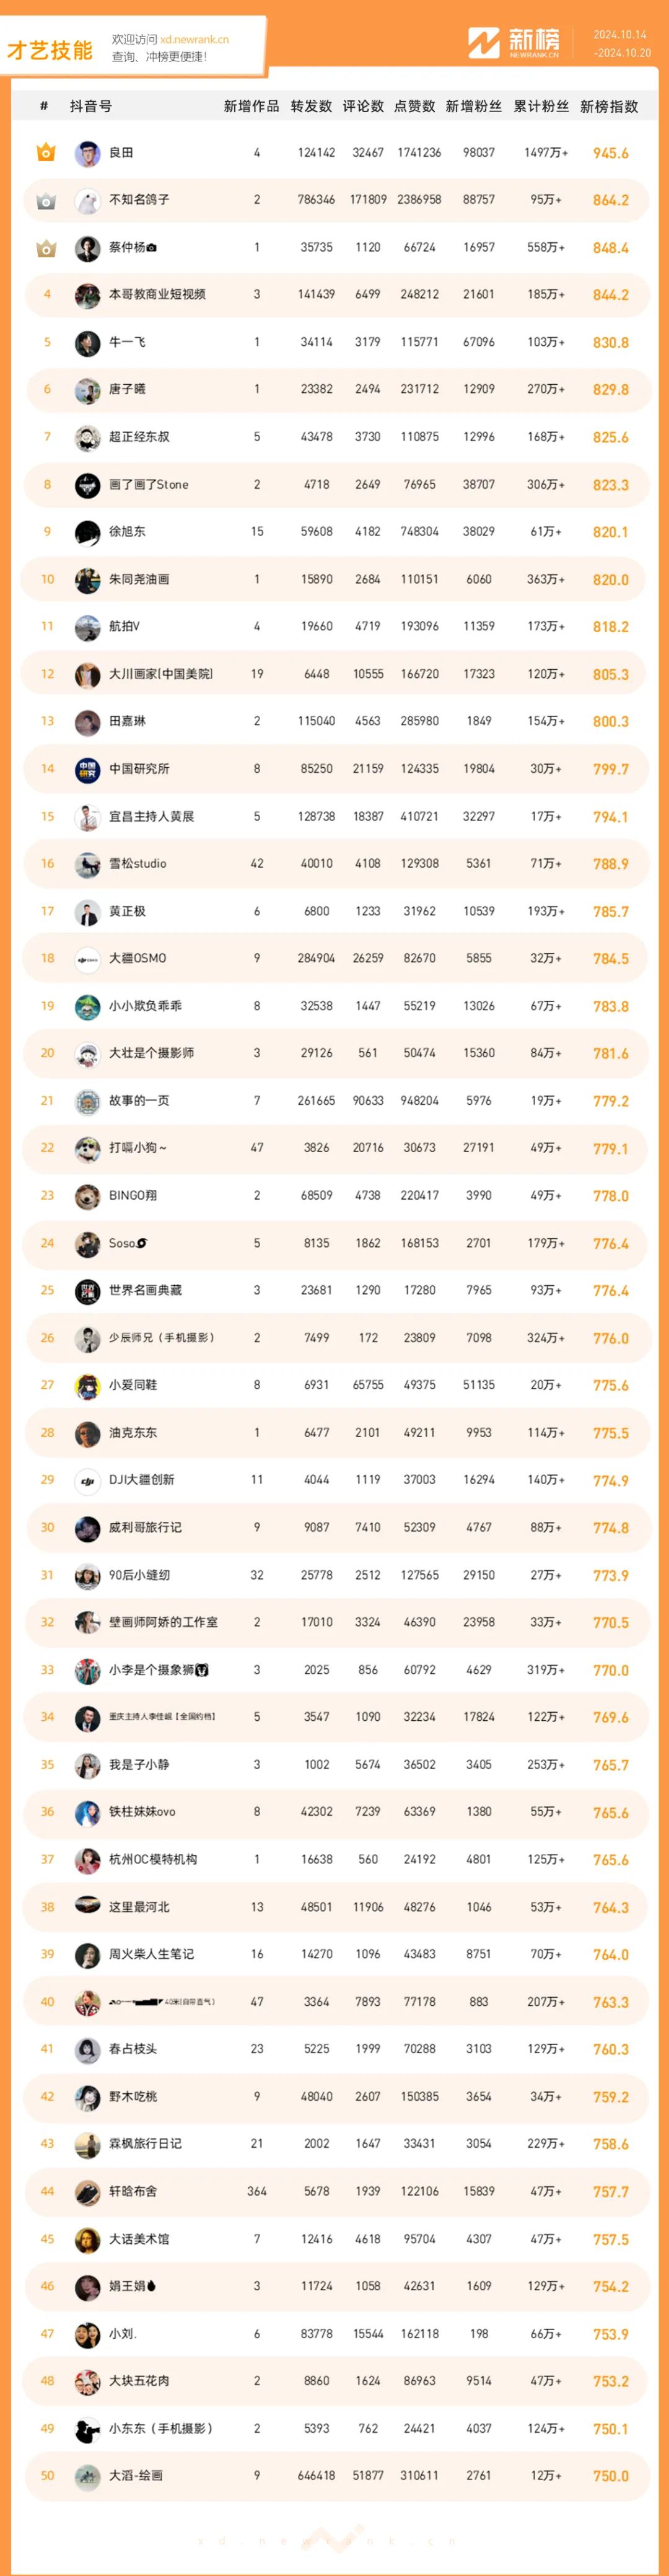
Task: Click the gold crown icon for rank one
Action: [x=46, y=153]
